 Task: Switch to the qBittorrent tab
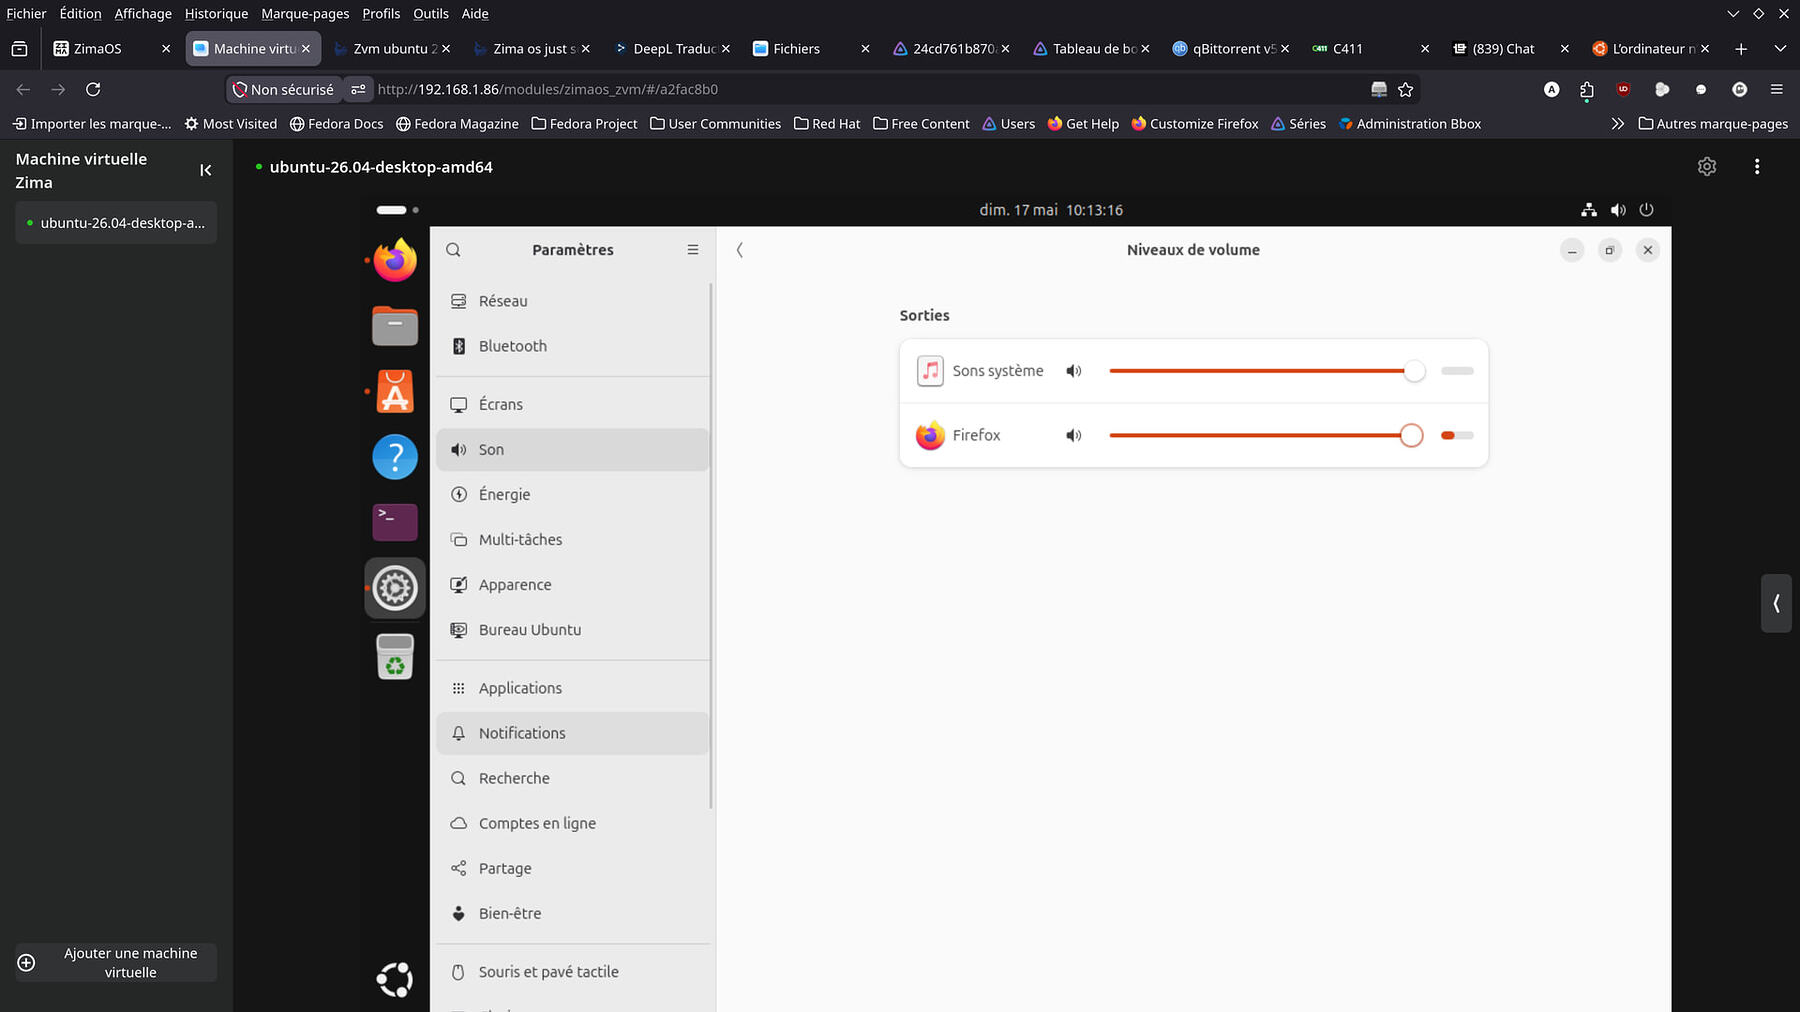tap(1231, 48)
